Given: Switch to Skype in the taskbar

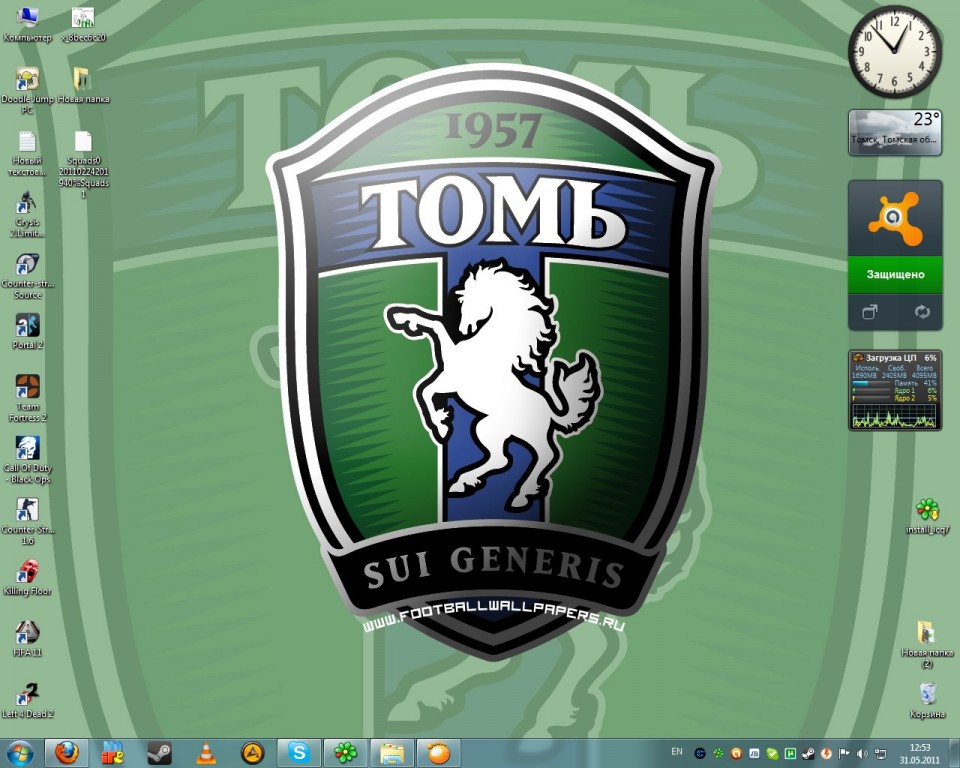Looking at the screenshot, I should pyautogui.click(x=299, y=753).
